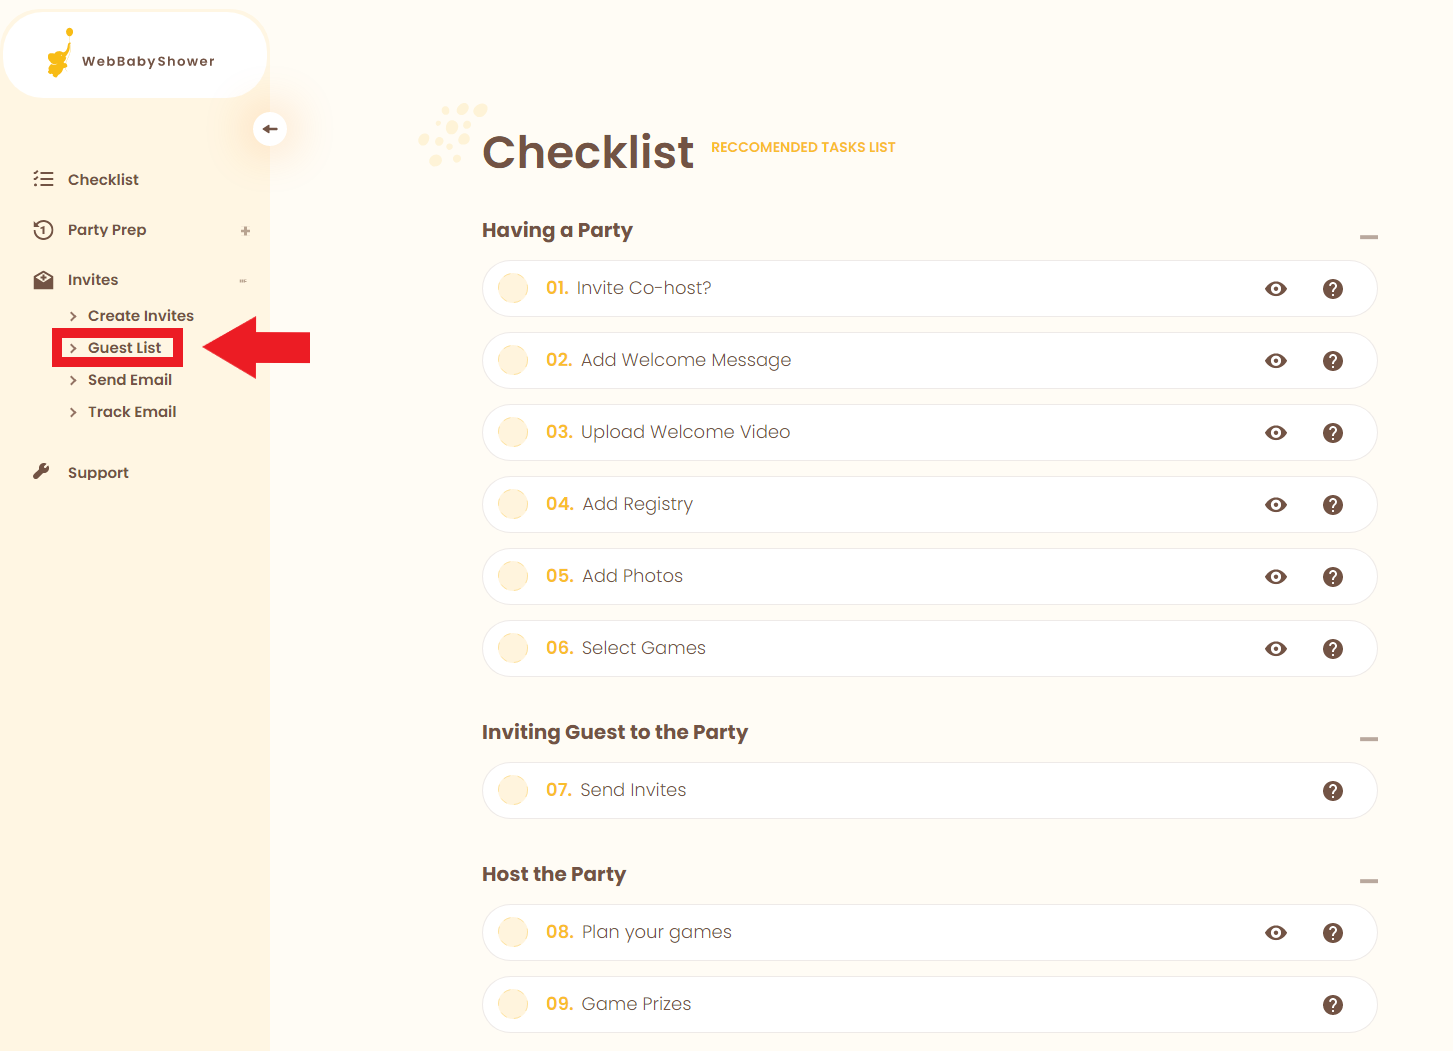The image size is (1453, 1051).
Task: Expand Party Prep with the plus icon
Action: click(245, 231)
